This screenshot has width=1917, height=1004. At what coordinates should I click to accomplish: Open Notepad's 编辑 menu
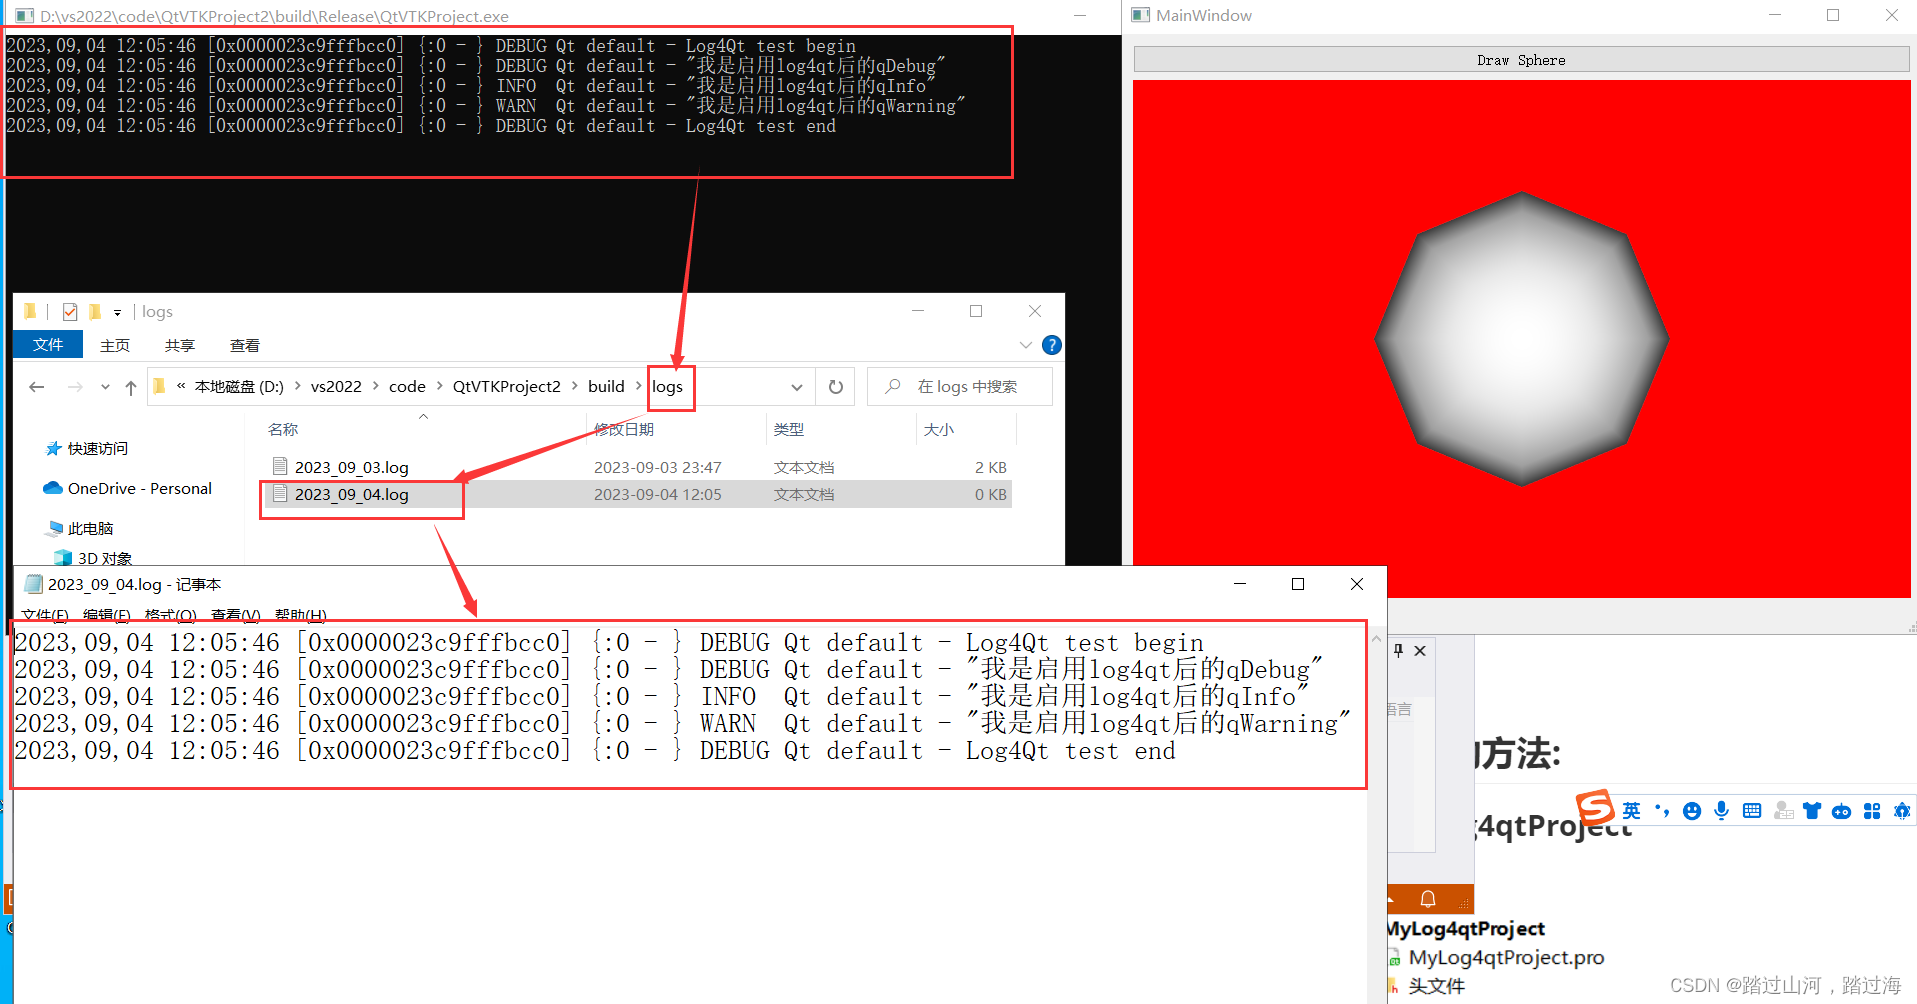tap(106, 614)
